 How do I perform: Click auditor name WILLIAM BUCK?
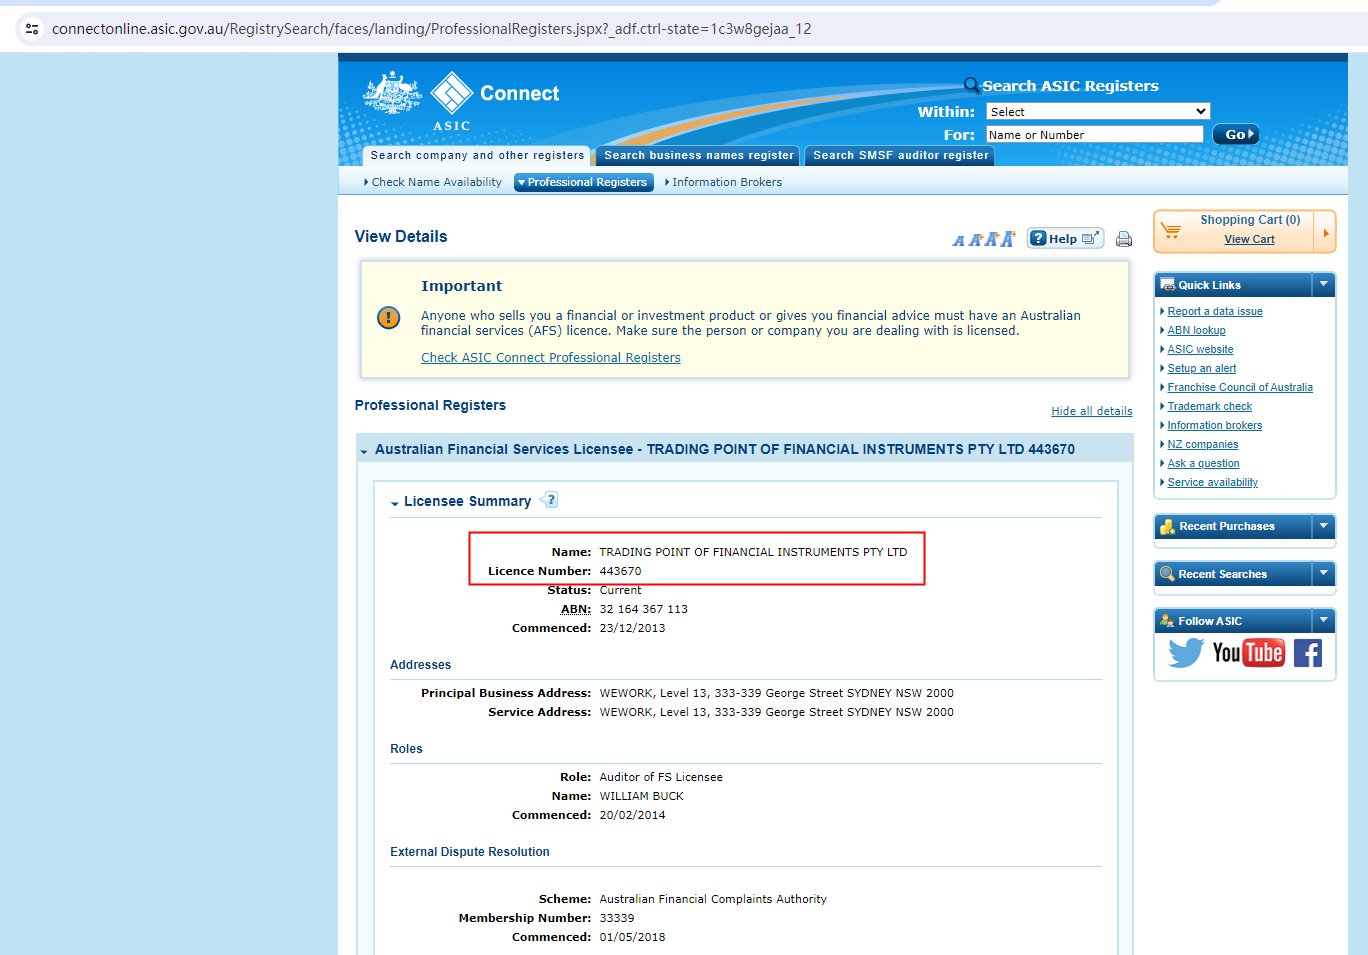coord(642,797)
